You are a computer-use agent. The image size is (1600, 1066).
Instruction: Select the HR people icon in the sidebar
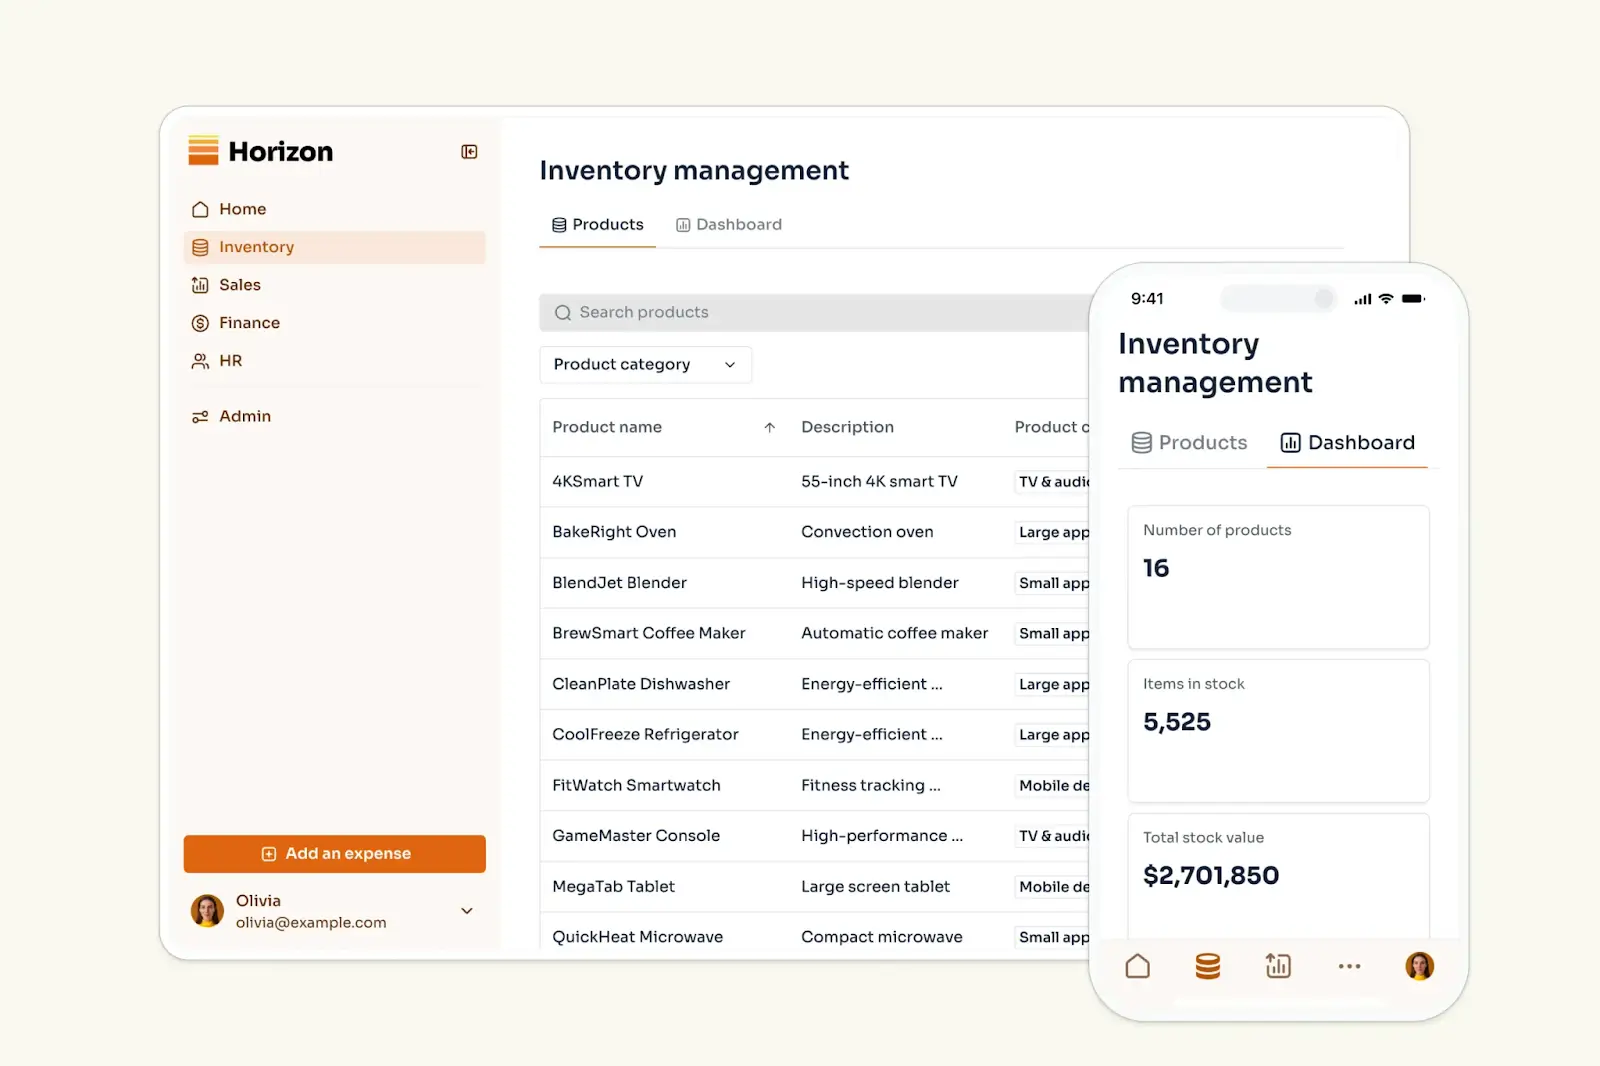click(x=200, y=361)
